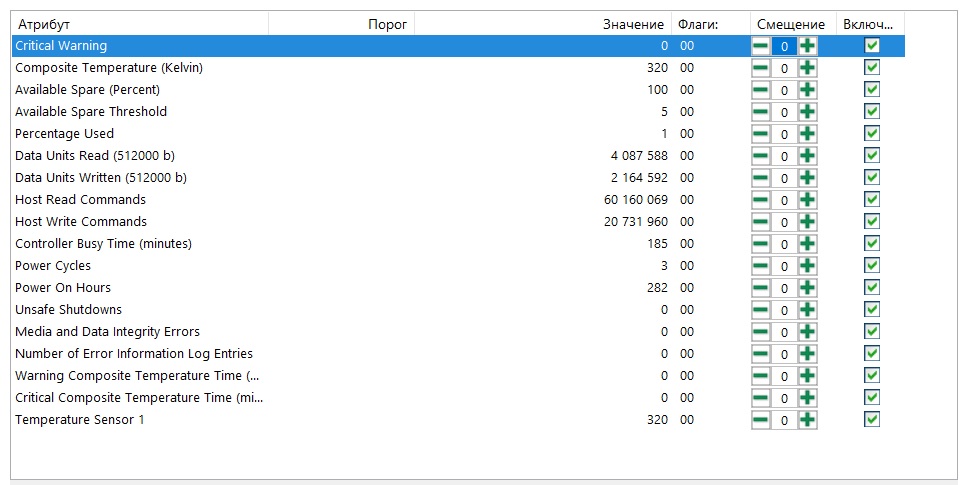Click minus icon for Available Spare Threshold

click(x=761, y=112)
